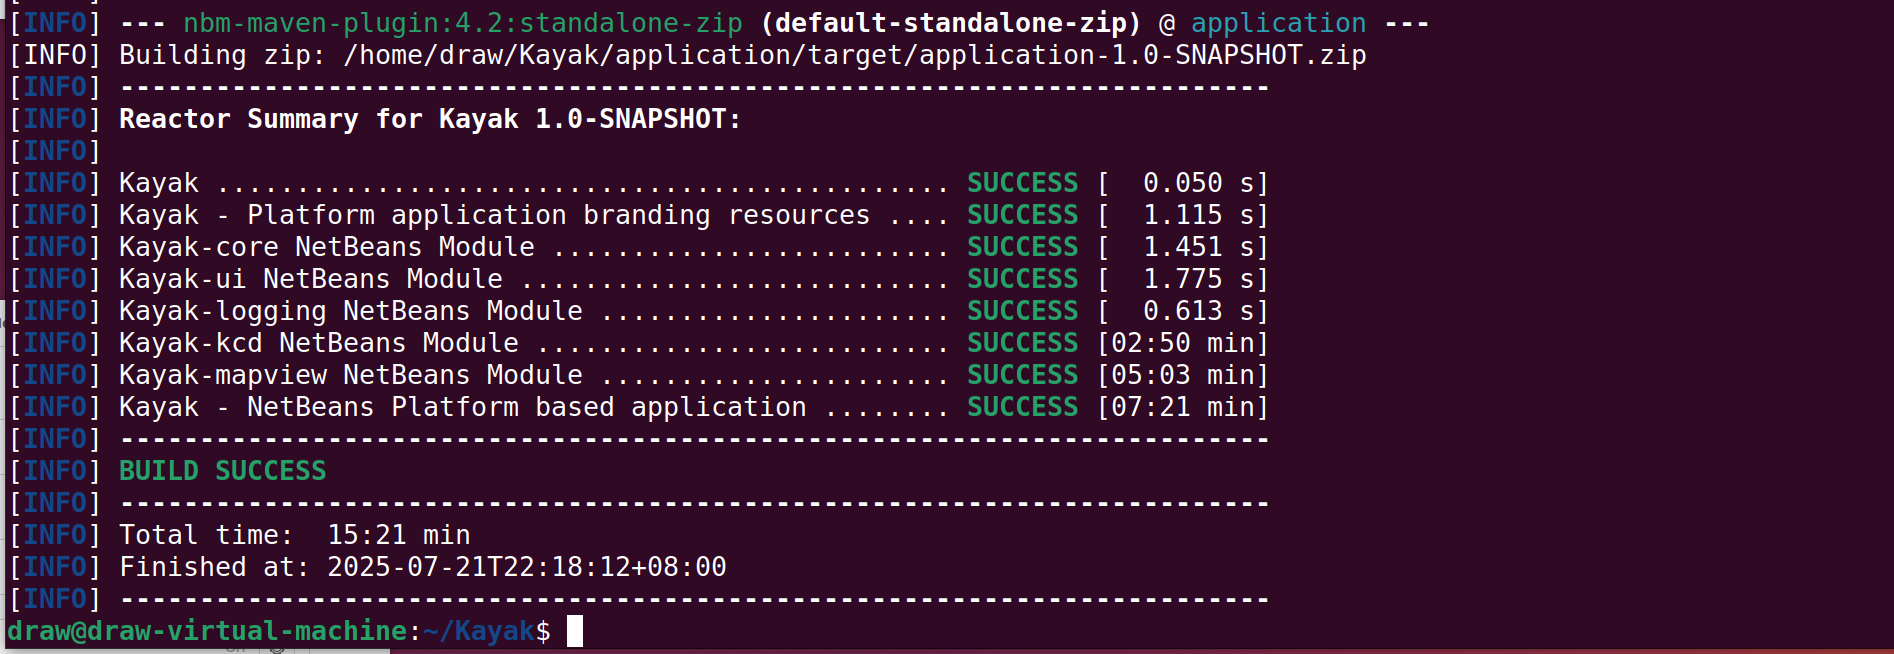Click the '[02:50 min]' duration value
This screenshot has width=1894, height=654.
(1183, 343)
